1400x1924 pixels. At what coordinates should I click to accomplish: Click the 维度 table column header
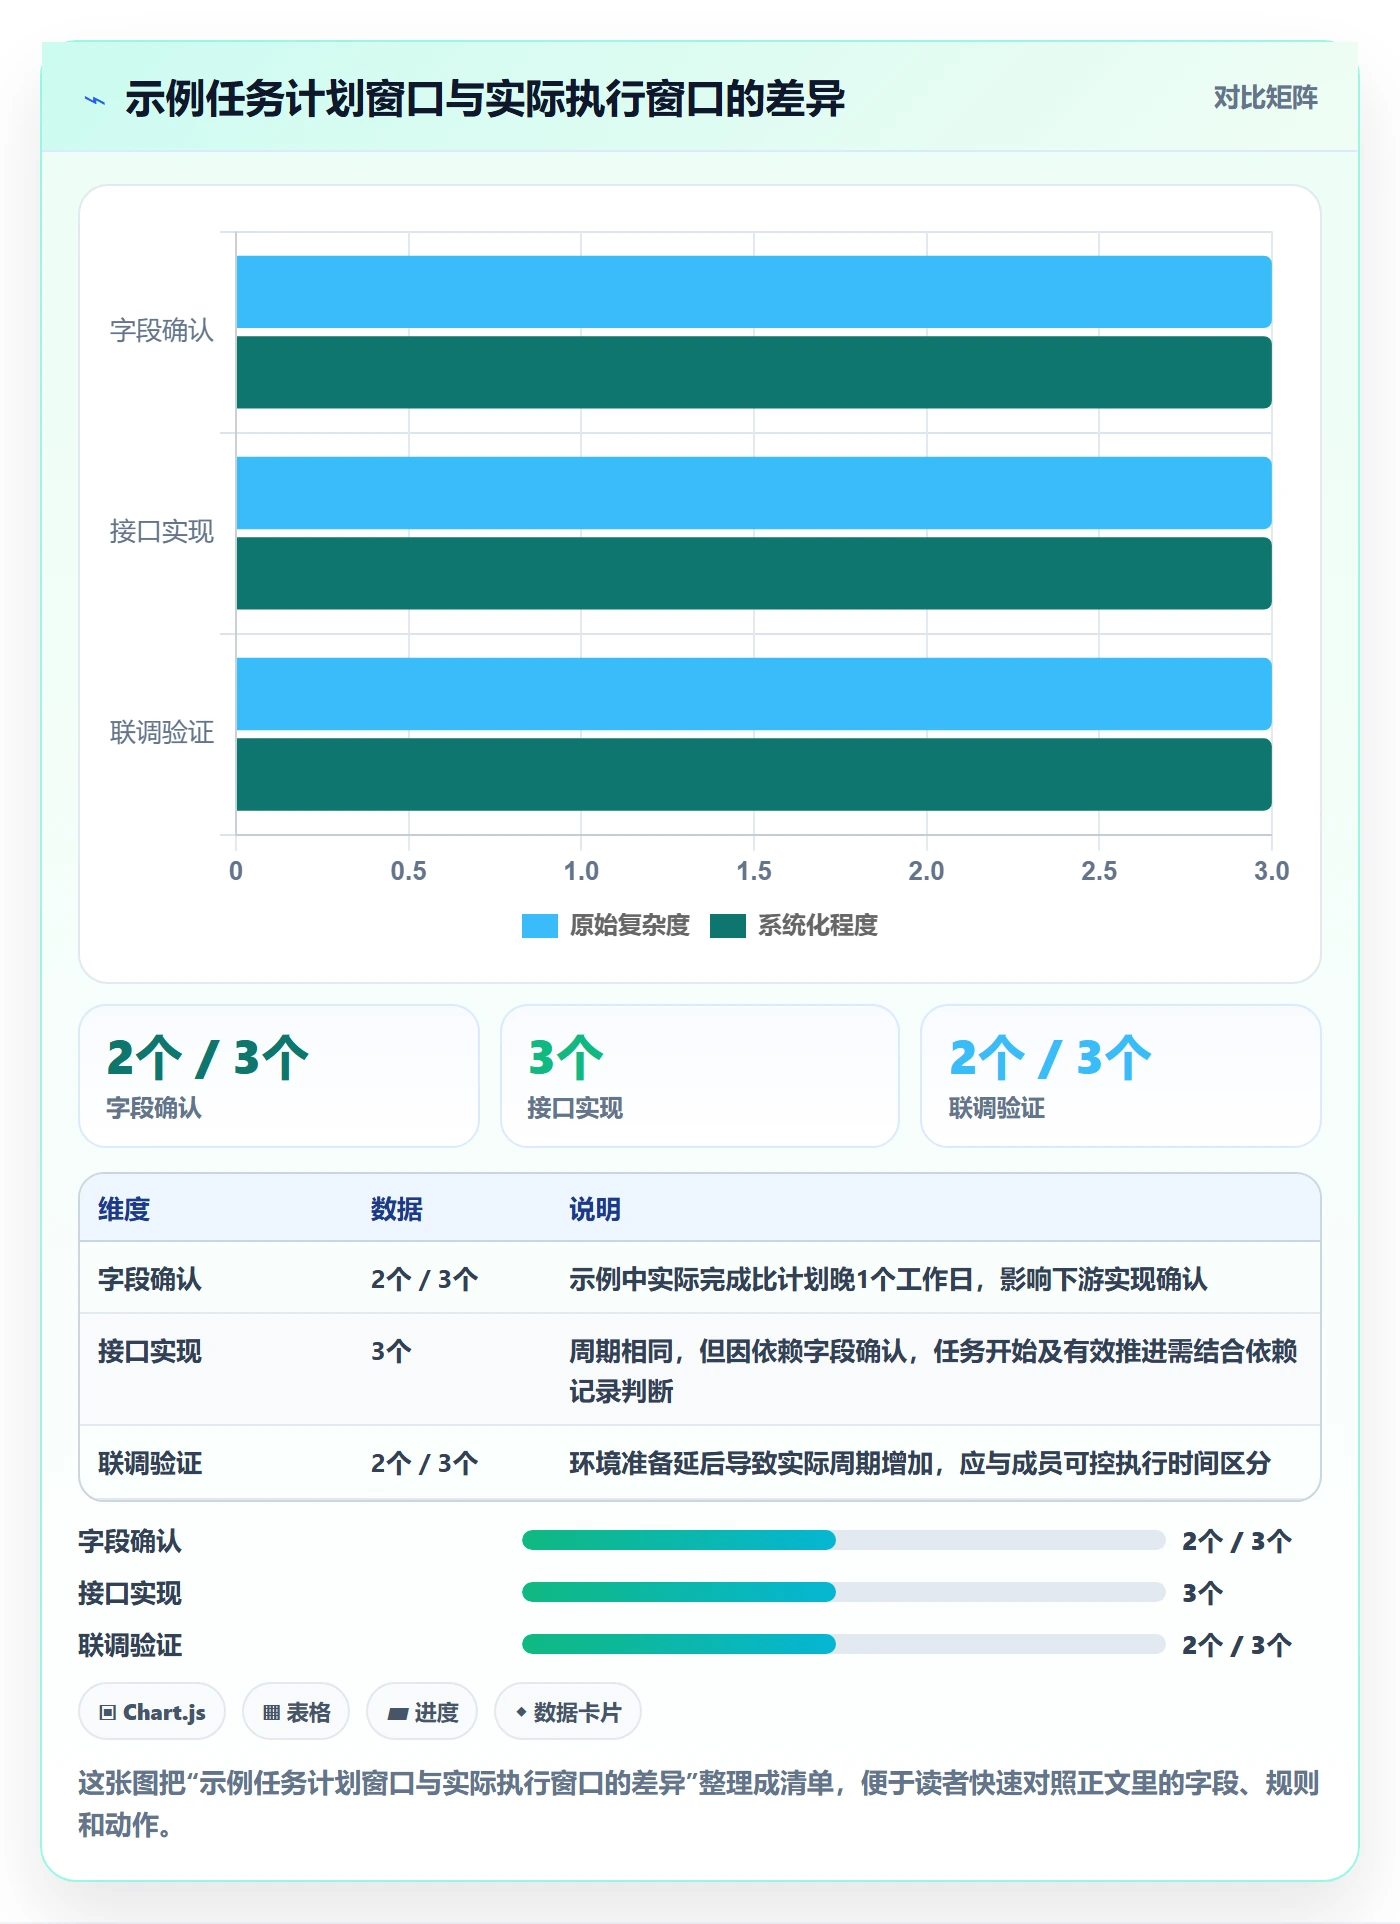[124, 1209]
